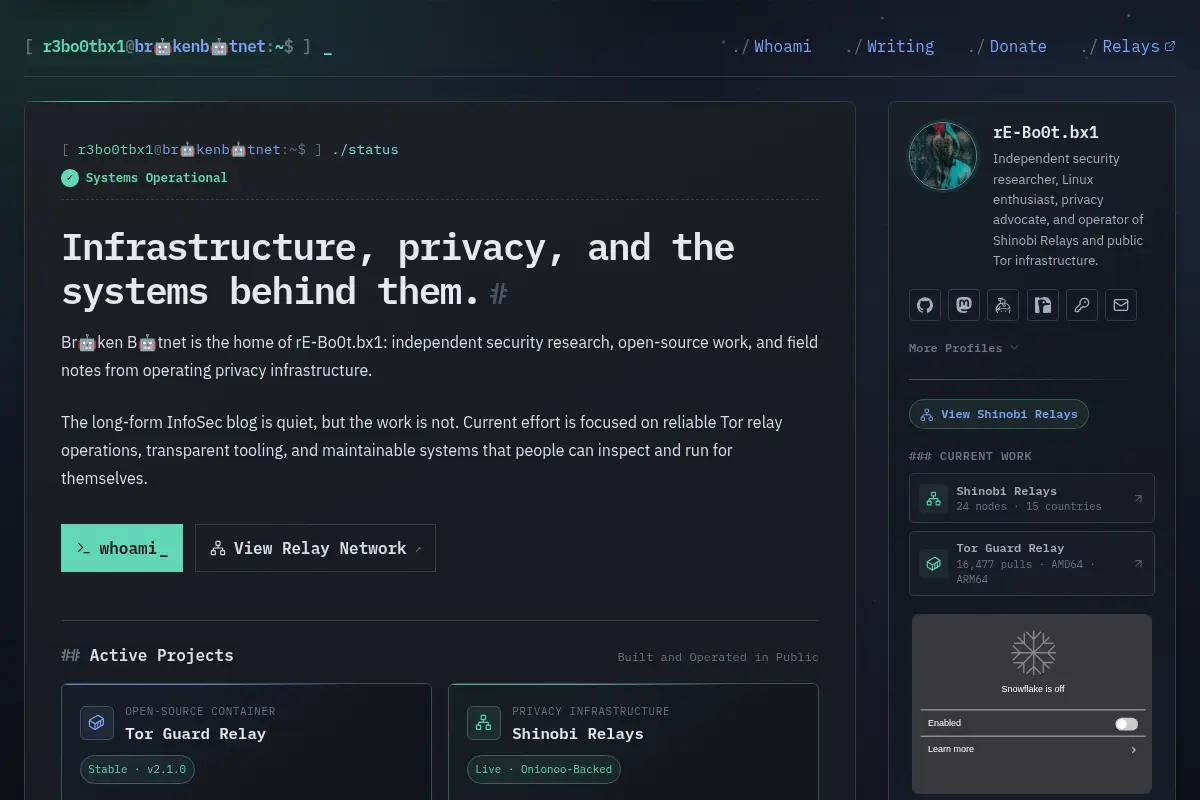This screenshot has width=1200, height=800.
Task: Click the Snowflake logo icon
Action: (x=1033, y=653)
